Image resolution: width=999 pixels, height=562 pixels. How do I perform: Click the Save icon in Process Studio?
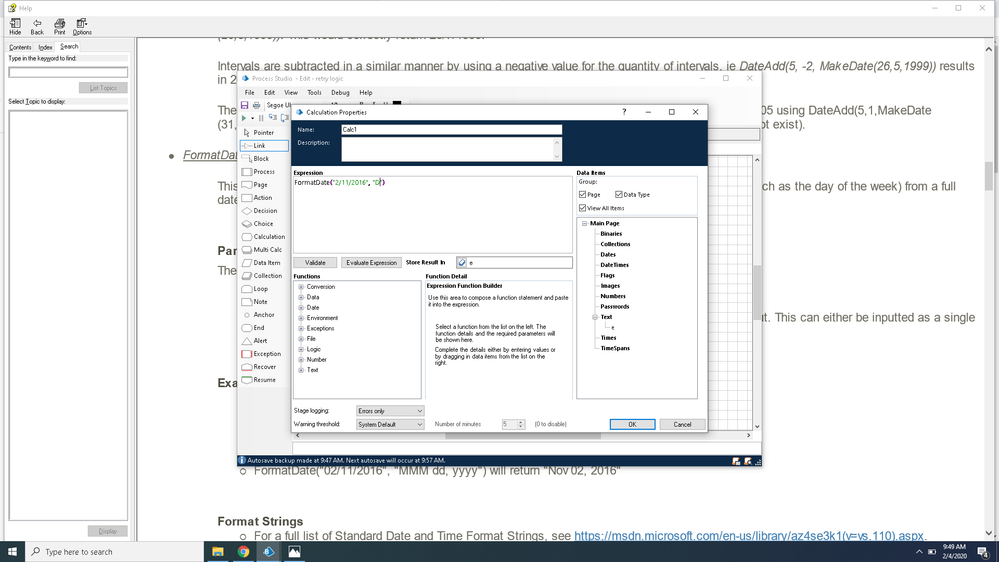(245, 105)
